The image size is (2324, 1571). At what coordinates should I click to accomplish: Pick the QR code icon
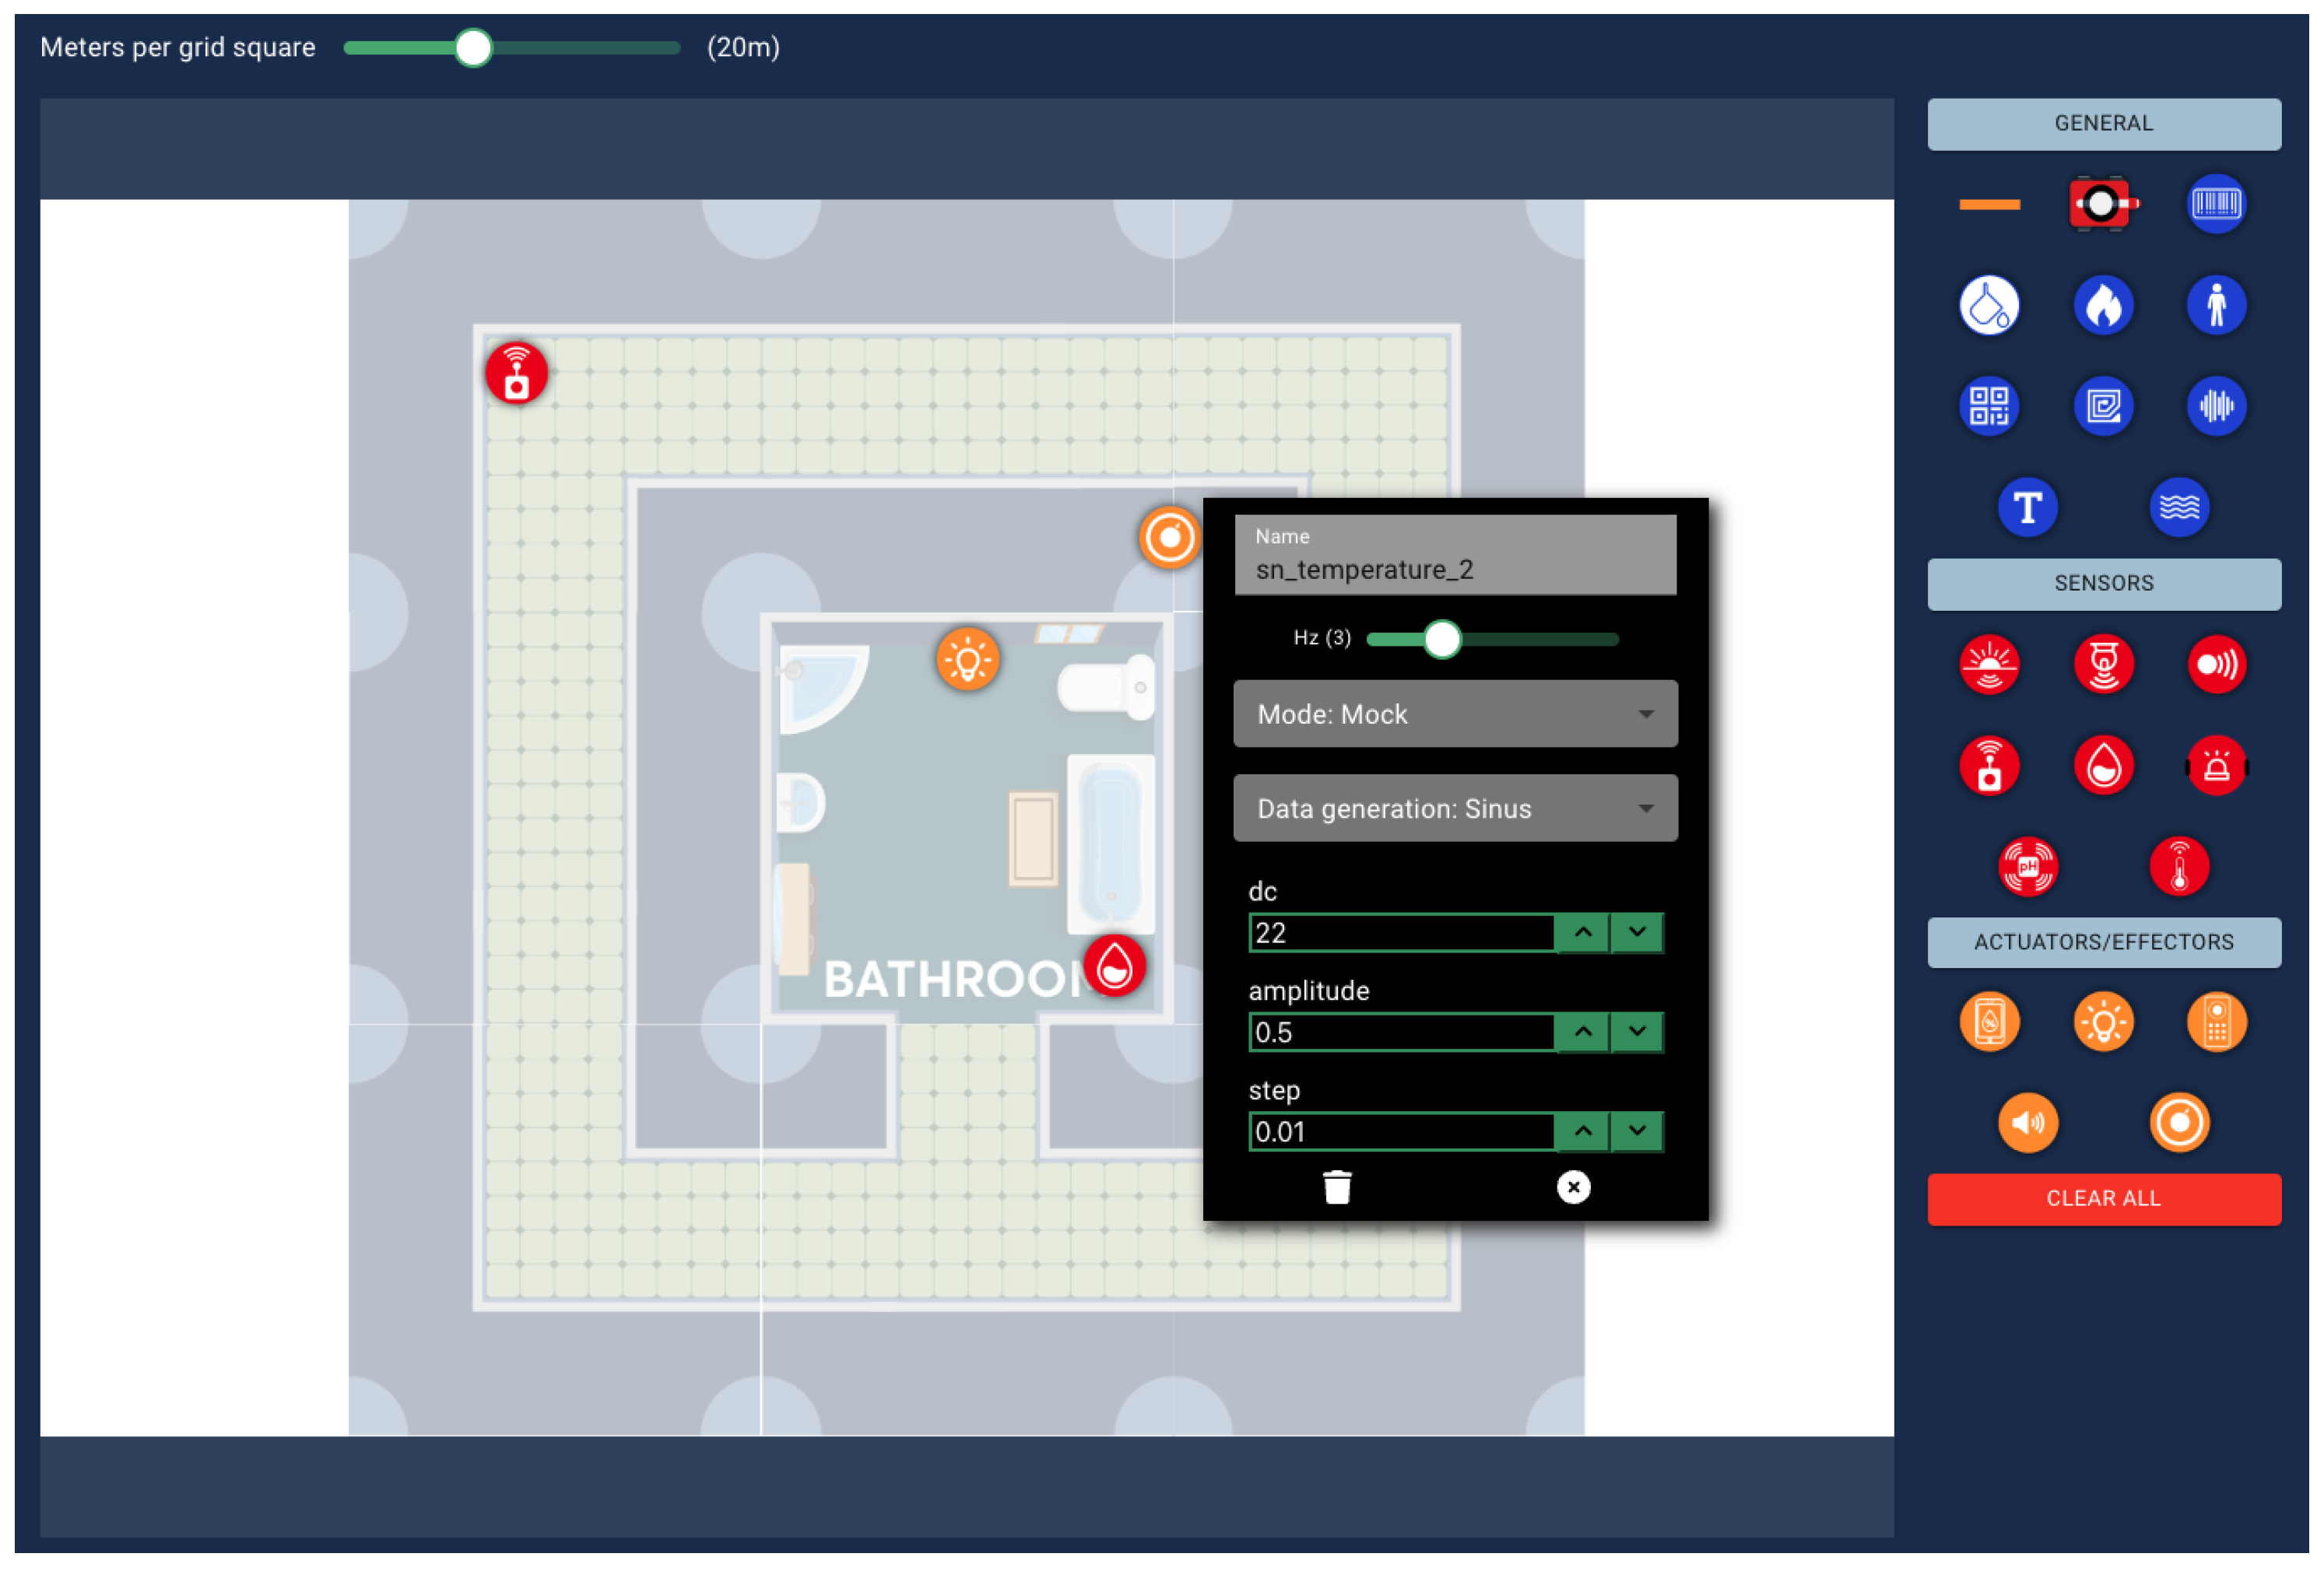[1989, 406]
